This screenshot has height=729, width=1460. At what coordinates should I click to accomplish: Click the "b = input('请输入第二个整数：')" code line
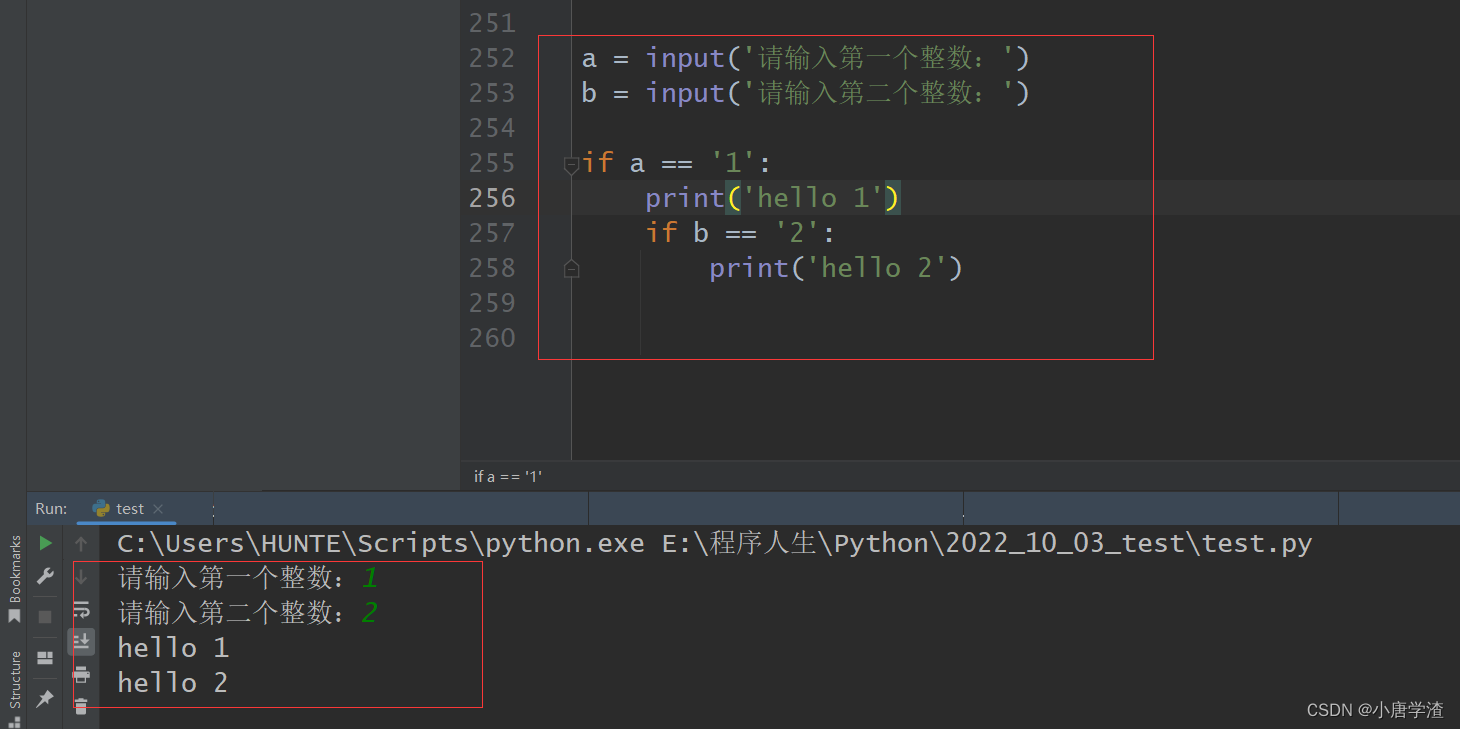(805, 93)
